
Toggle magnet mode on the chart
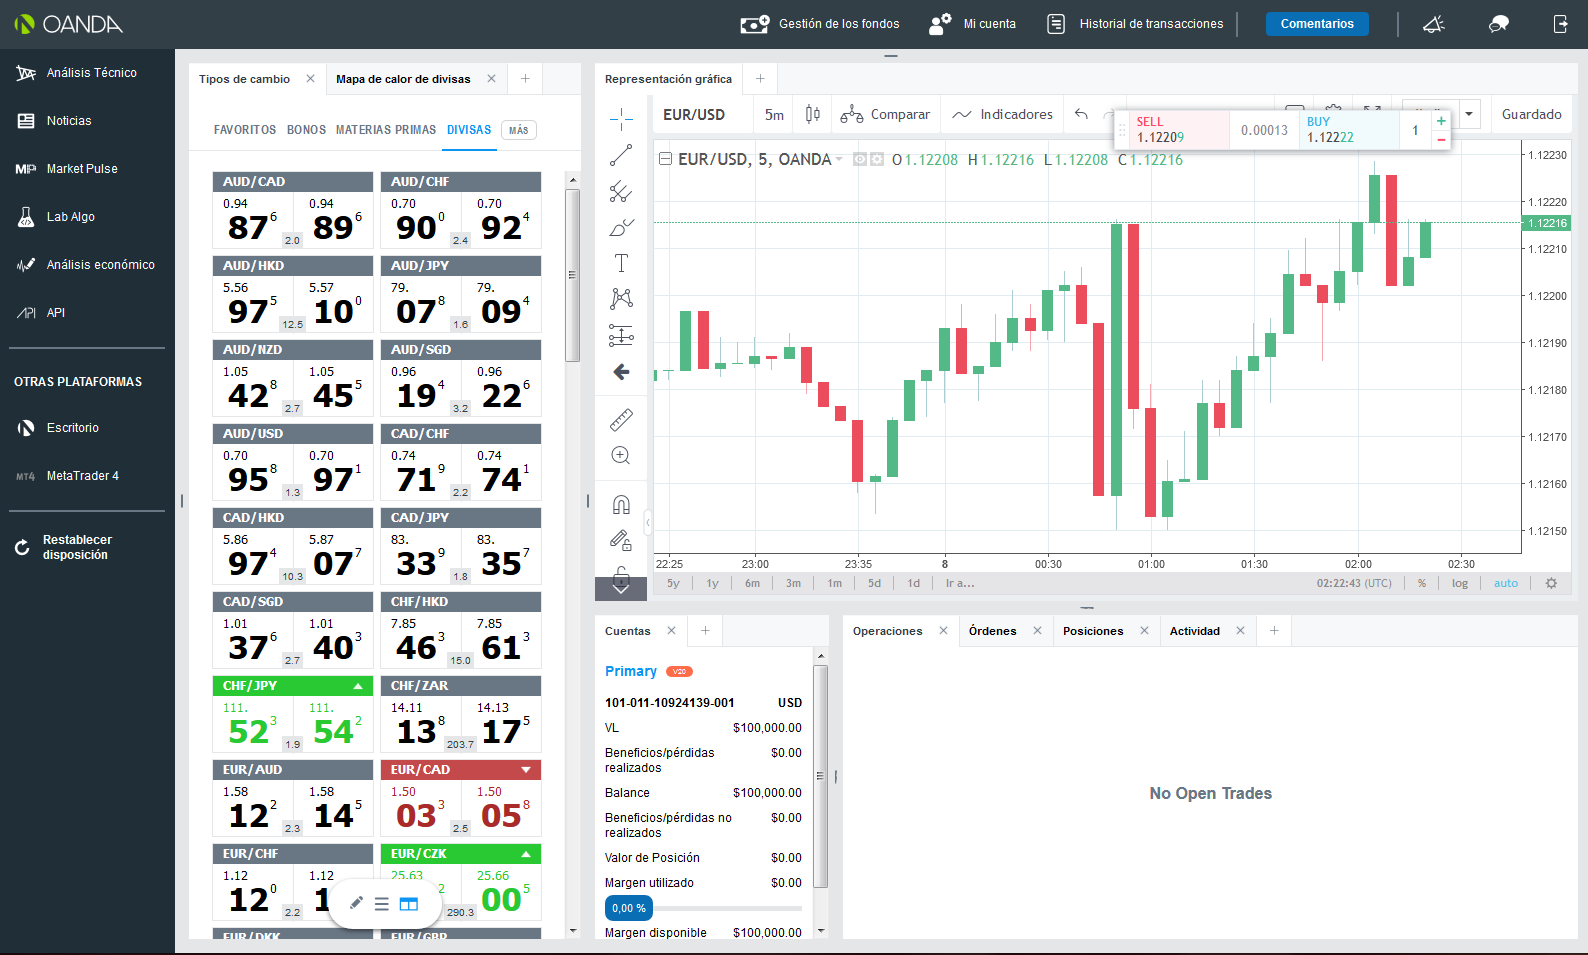tap(621, 504)
